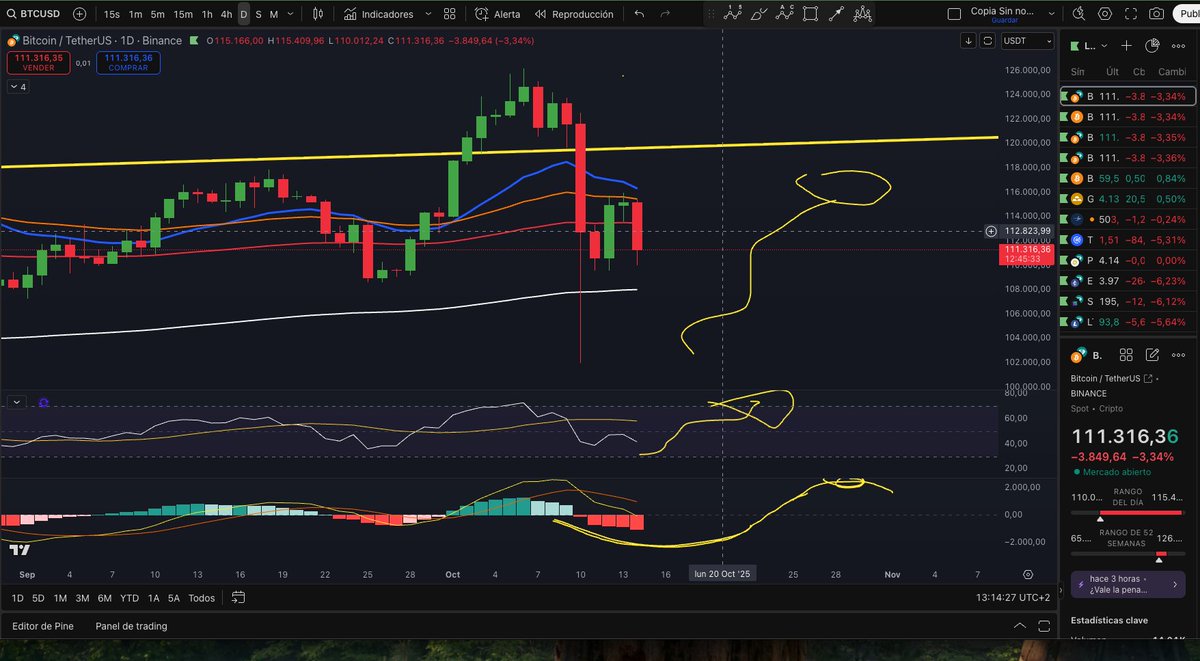This screenshot has height=661, width=1200.
Task: Take a chart snapshot with camera icon
Action: tap(1157, 14)
